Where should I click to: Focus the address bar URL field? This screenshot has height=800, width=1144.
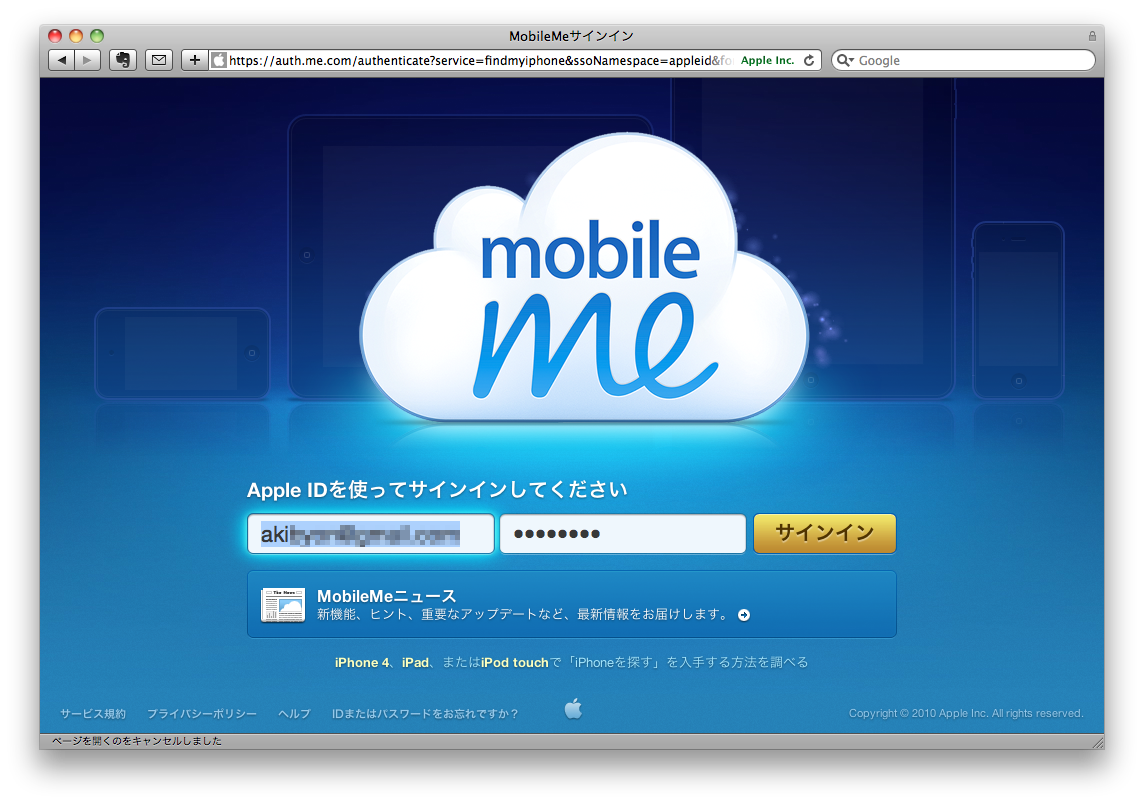480,61
